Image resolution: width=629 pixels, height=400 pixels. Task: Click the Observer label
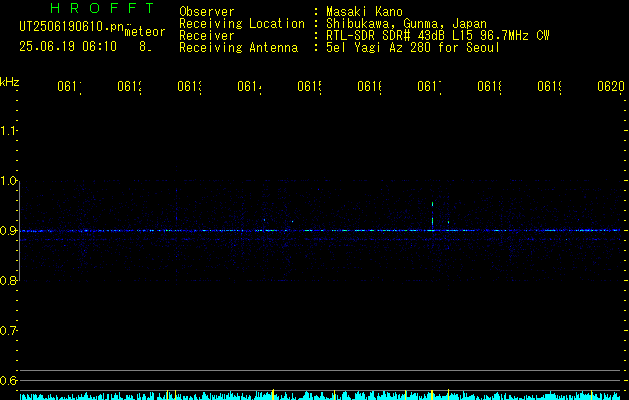207,12
